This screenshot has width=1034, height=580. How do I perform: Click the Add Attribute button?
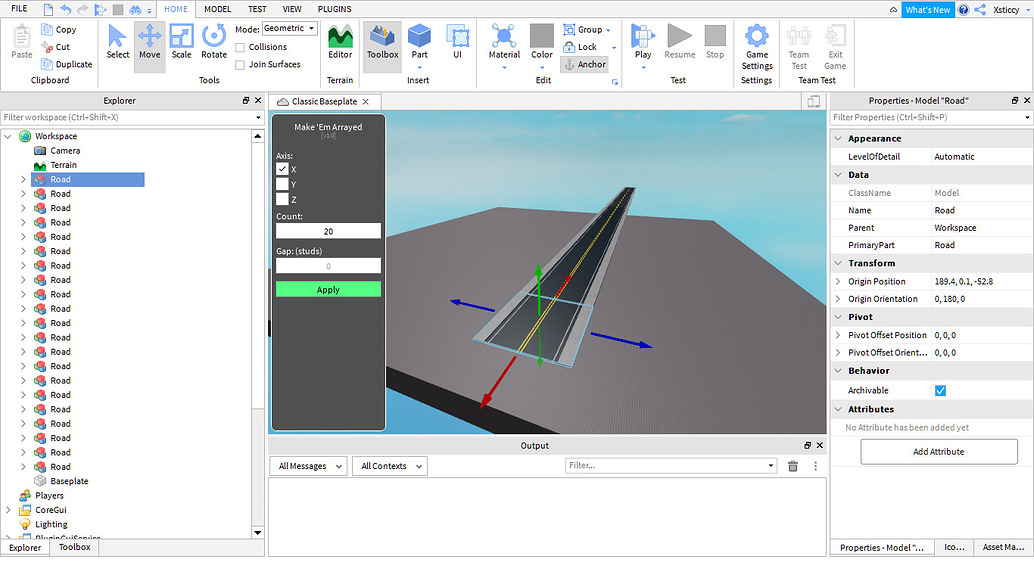pyautogui.click(x=938, y=451)
